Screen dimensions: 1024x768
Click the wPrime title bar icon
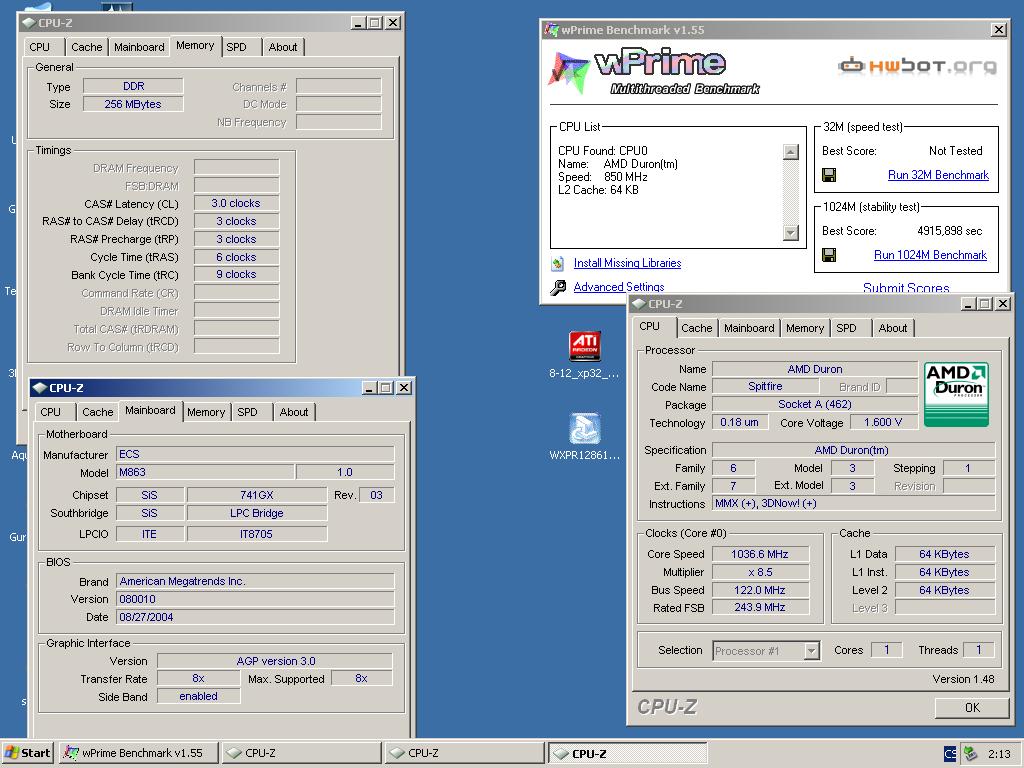pyautogui.click(x=552, y=29)
